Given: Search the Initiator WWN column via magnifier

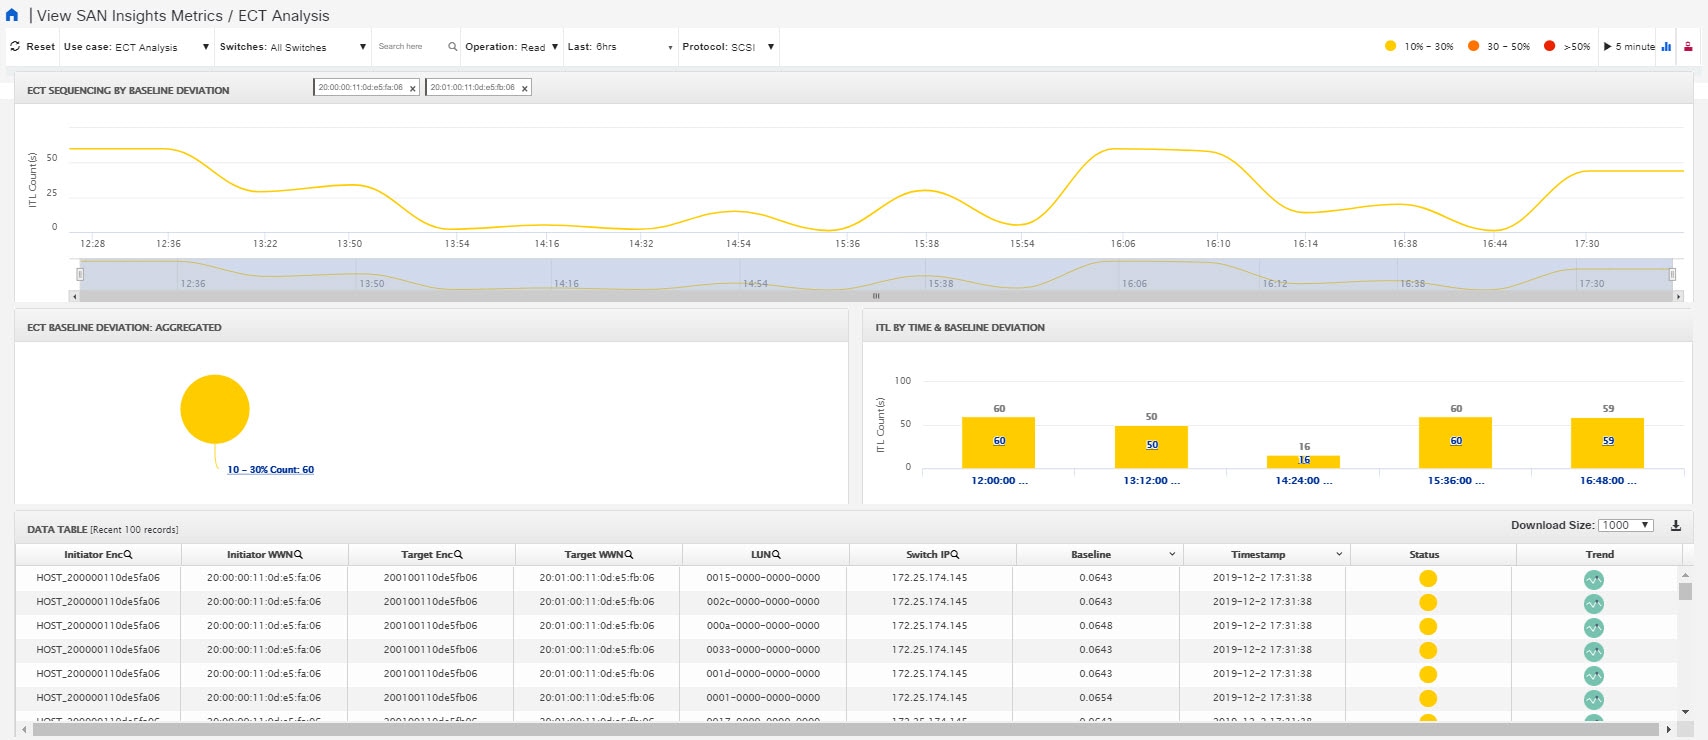Looking at the screenshot, I should point(299,555).
